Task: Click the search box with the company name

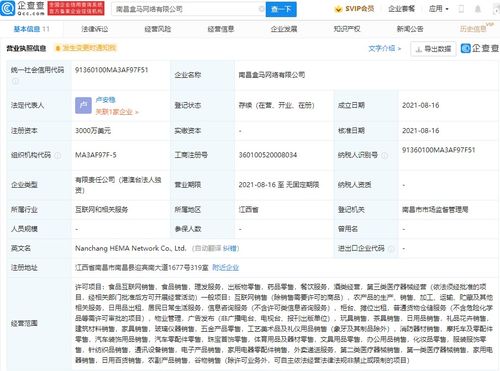Action: click(187, 9)
